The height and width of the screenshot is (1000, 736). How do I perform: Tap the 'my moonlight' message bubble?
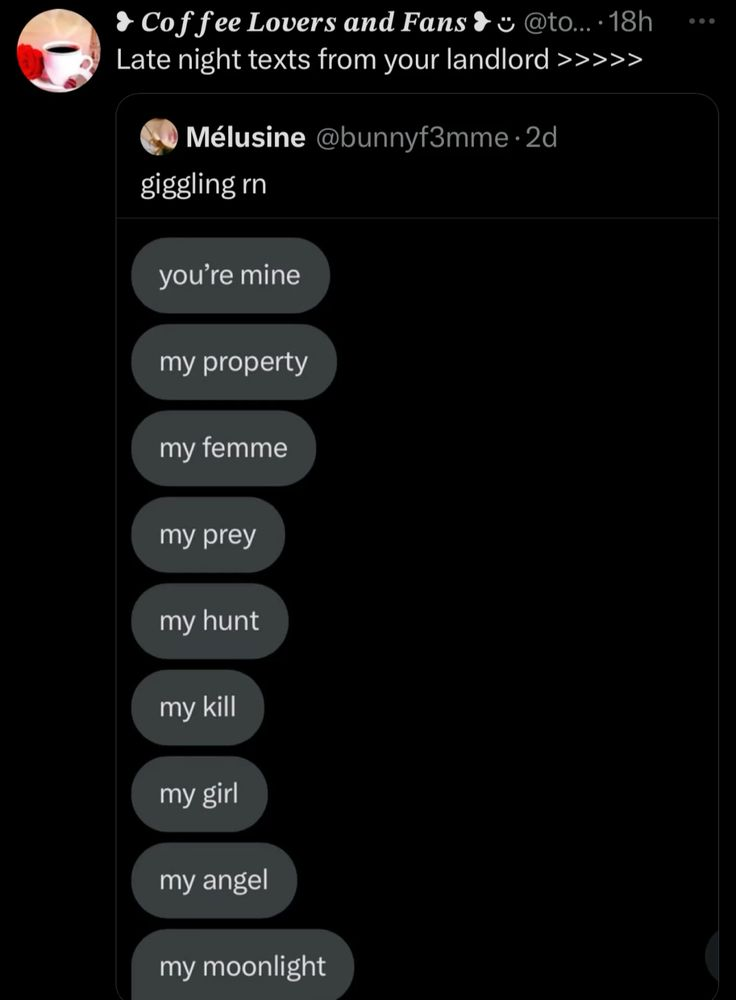point(242,965)
